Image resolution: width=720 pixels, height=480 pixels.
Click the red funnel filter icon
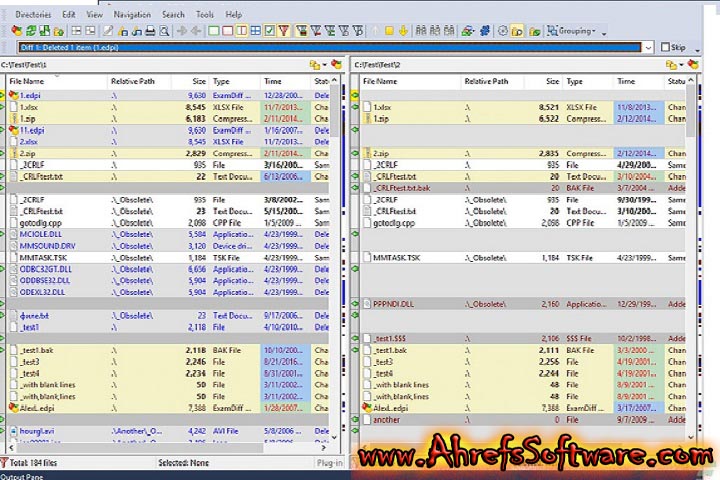point(284,31)
